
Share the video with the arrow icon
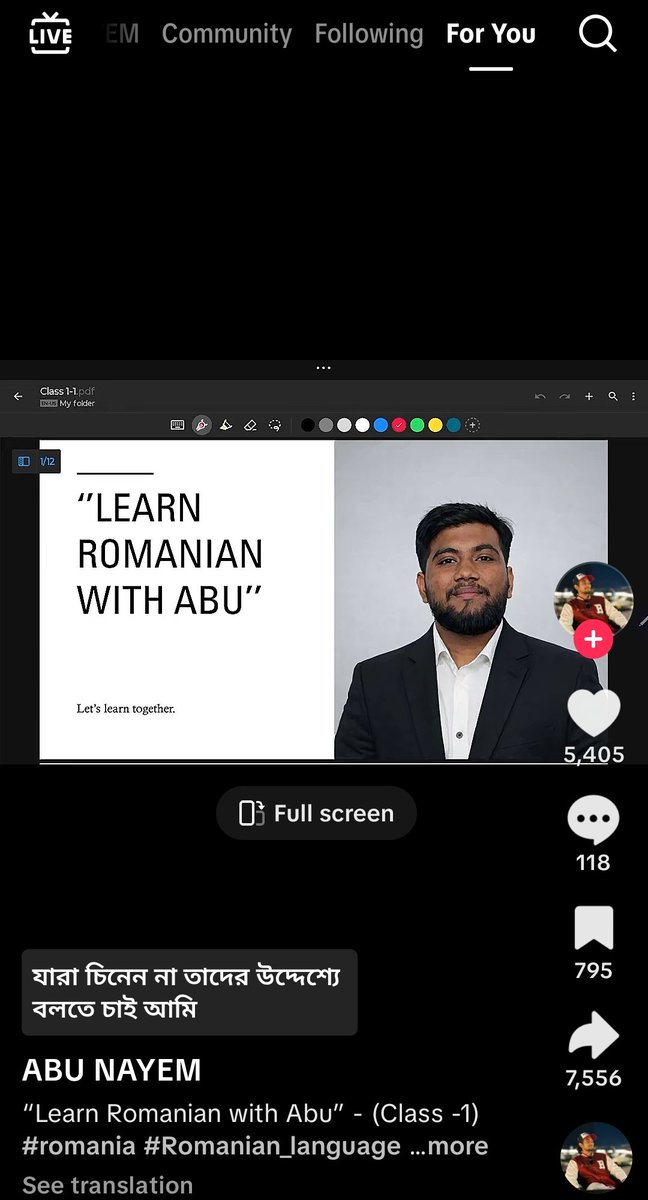[594, 1036]
